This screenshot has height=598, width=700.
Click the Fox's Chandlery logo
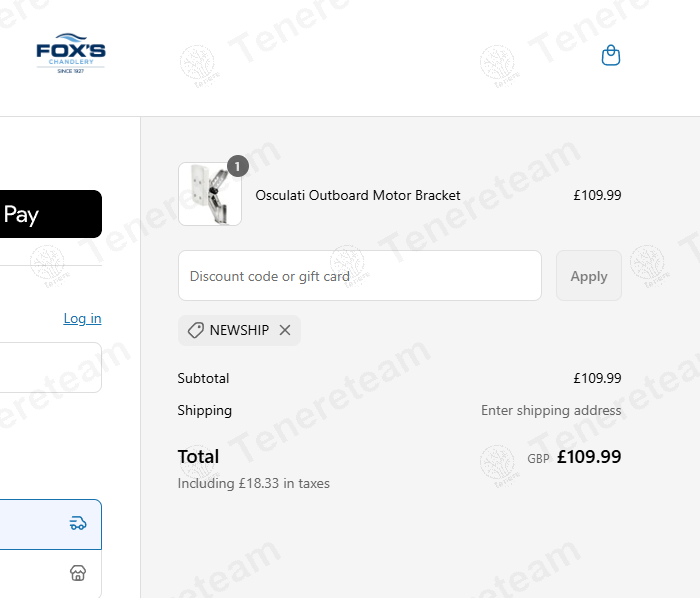pyautogui.click(x=71, y=56)
